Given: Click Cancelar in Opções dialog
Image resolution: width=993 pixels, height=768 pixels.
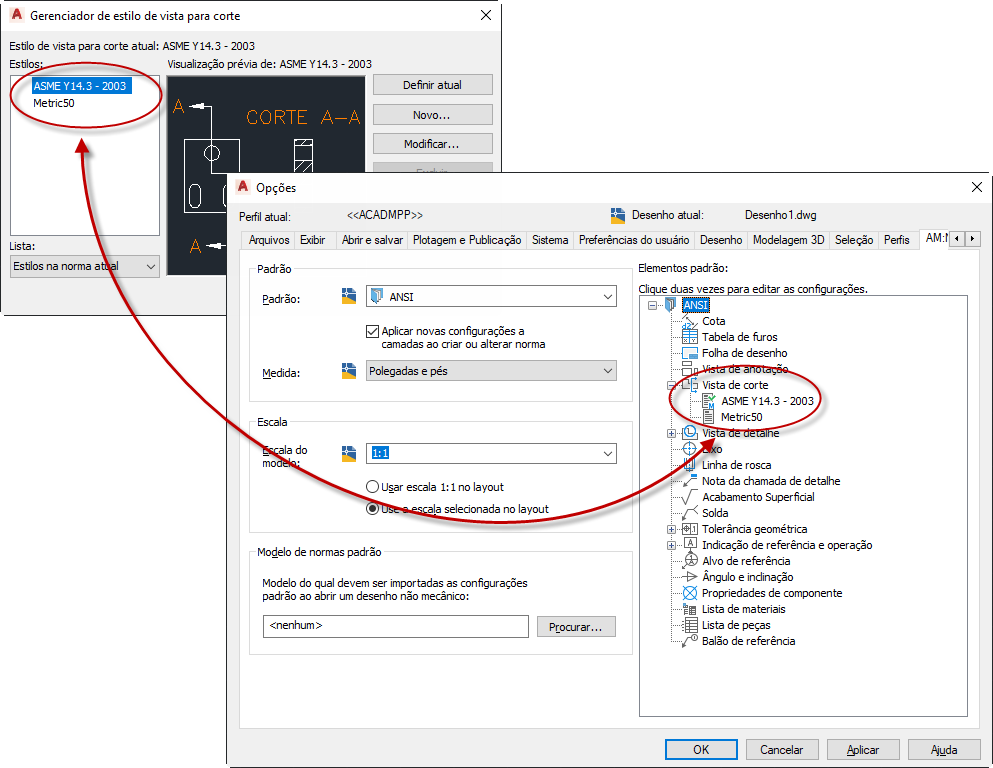Looking at the screenshot, I should pos(781,750).
